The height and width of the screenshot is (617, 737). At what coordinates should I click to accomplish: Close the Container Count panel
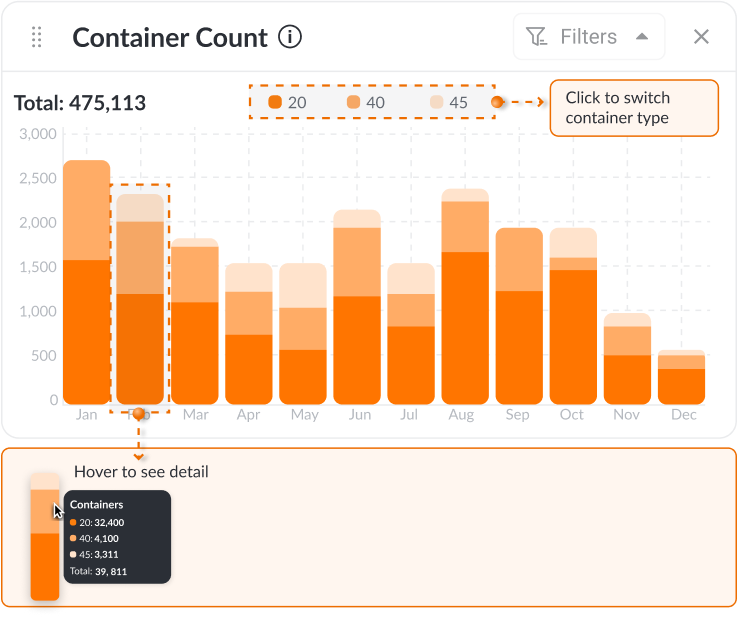click(x=701, y=37)
